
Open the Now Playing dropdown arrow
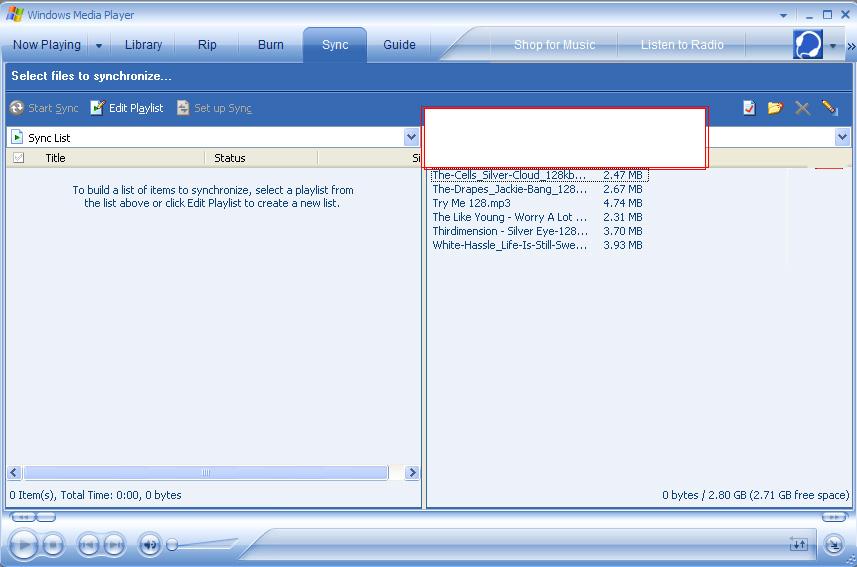pyautogui.click(x=99, y=45)
